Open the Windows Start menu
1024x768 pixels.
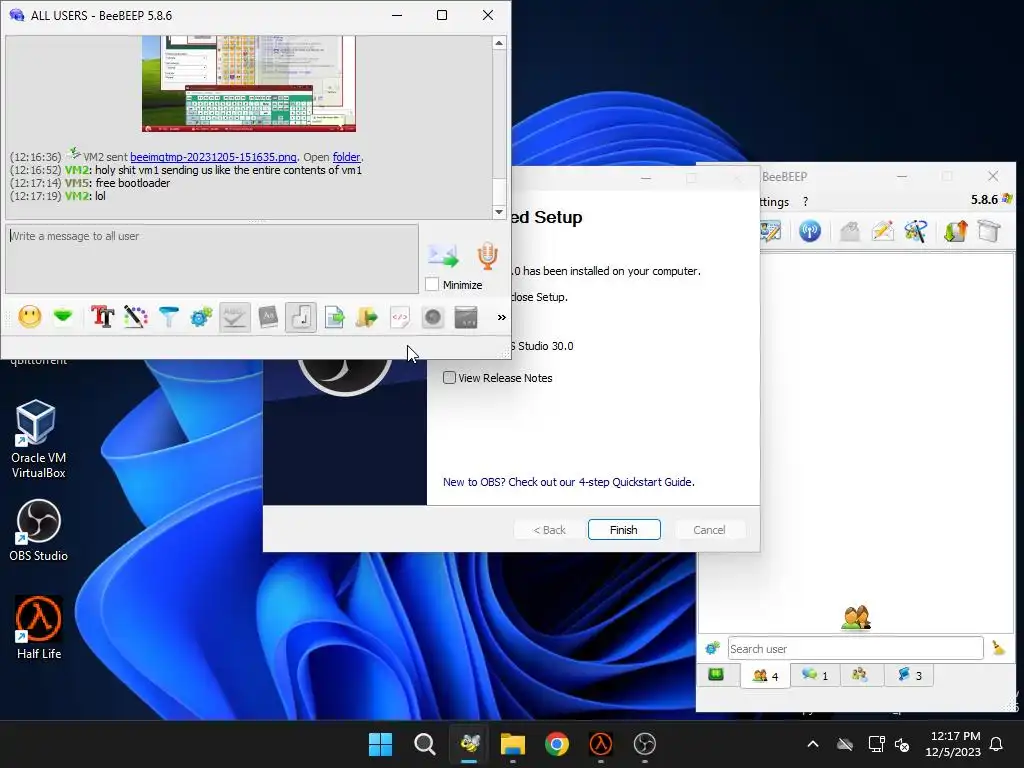click(381, 744)
